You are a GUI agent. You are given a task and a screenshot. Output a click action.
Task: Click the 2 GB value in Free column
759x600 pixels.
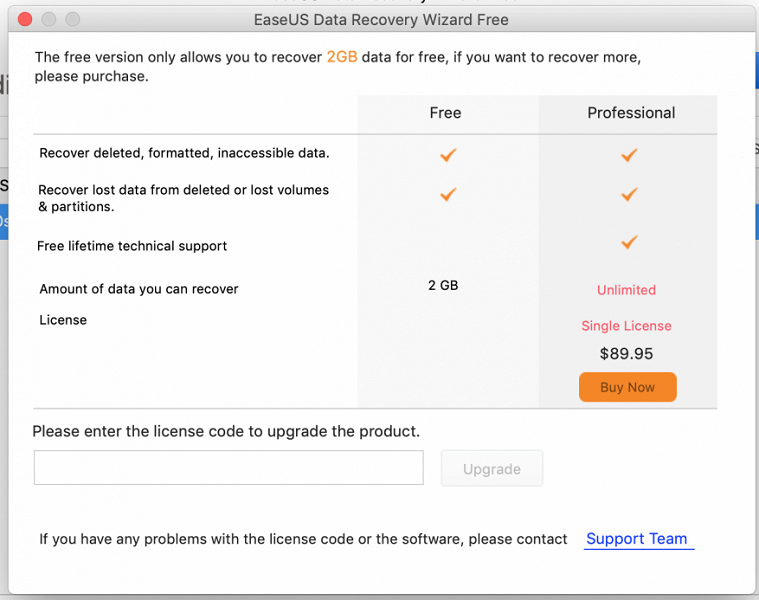coord(443,285)
